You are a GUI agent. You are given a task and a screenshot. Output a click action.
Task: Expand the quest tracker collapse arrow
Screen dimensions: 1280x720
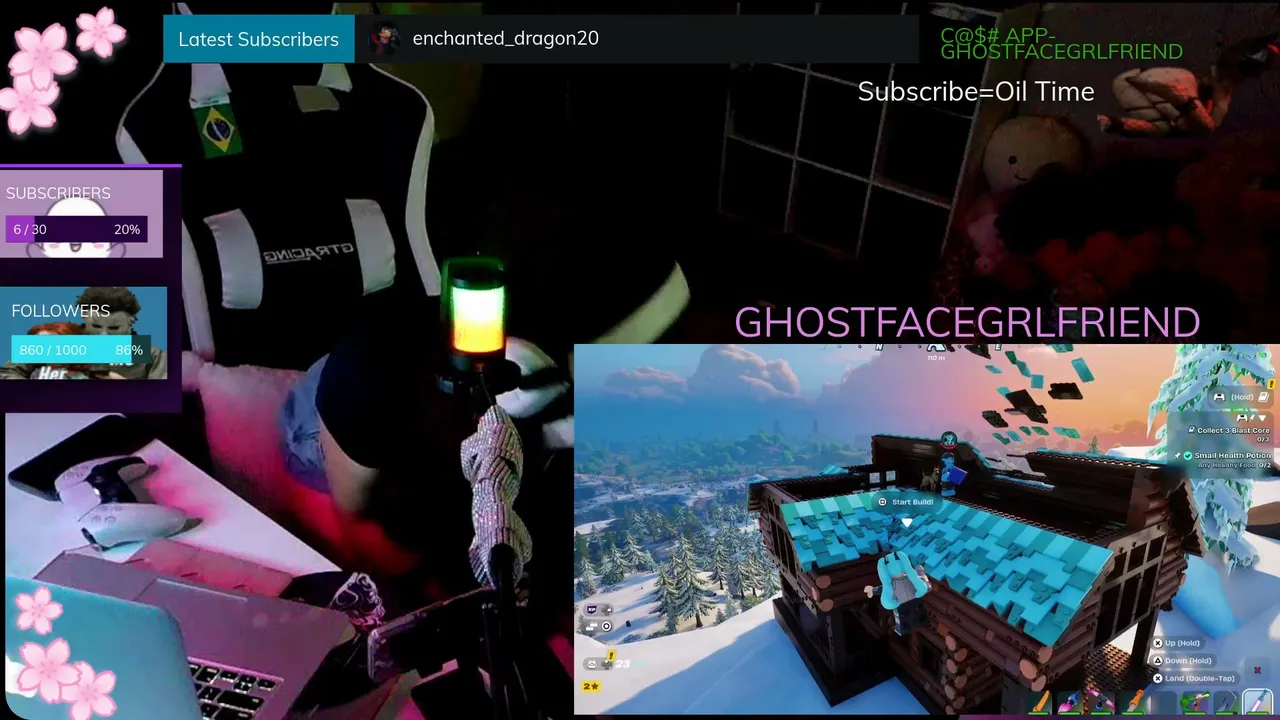(x=1262, y=418)
